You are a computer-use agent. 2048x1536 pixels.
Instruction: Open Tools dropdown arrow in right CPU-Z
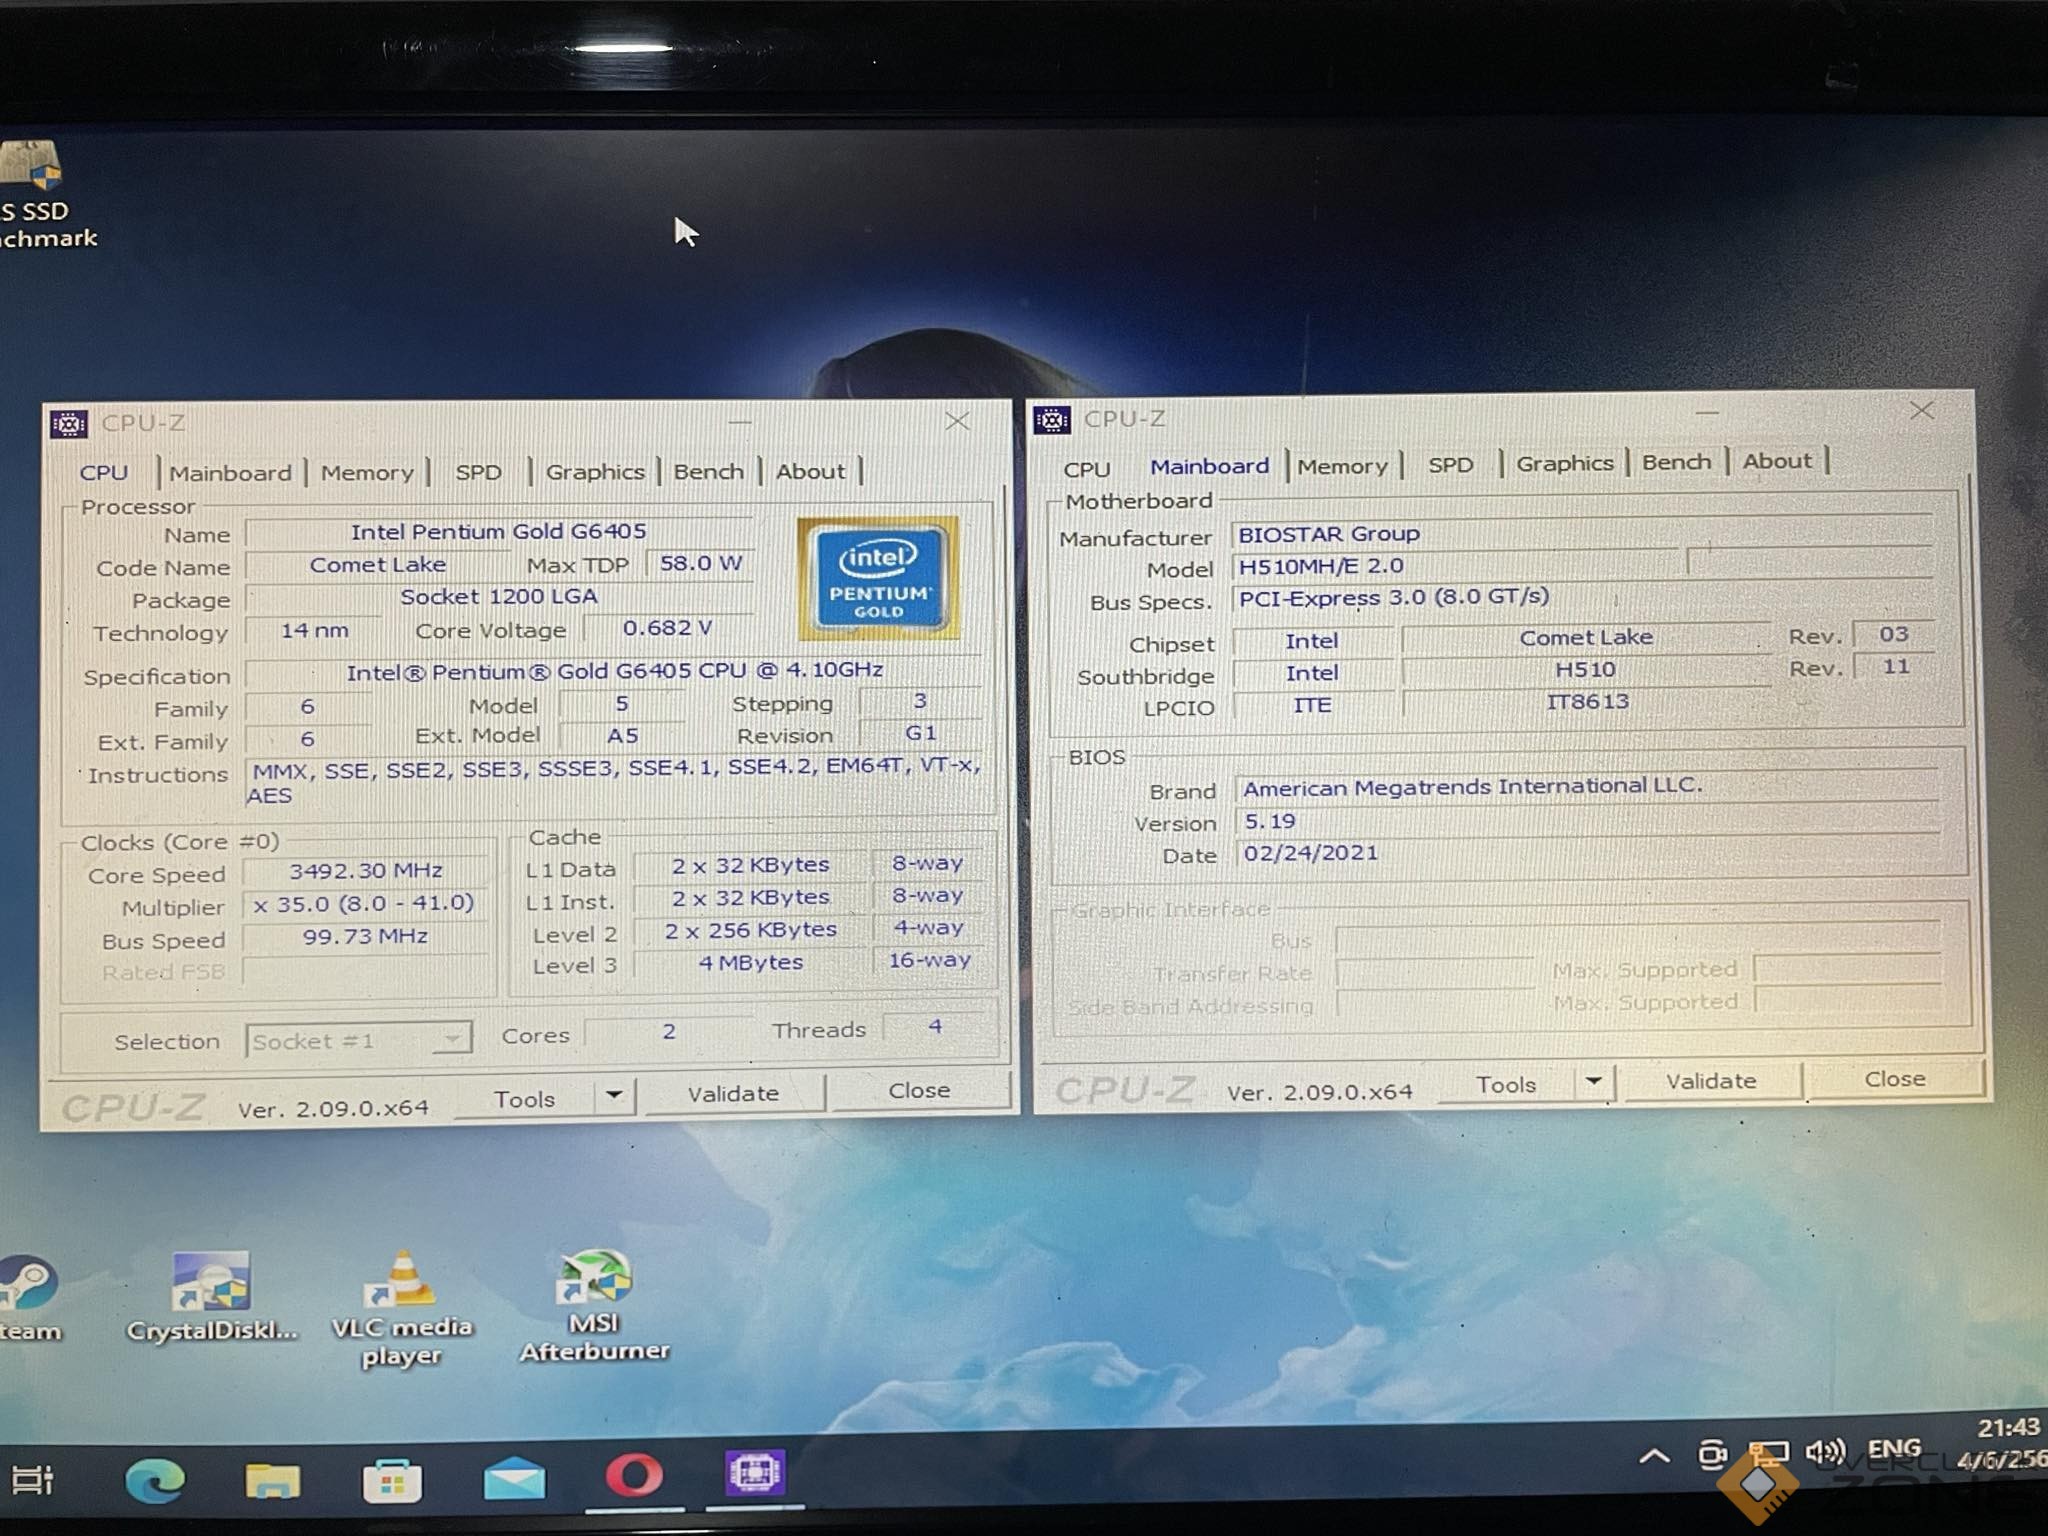pos(1594,1081)
